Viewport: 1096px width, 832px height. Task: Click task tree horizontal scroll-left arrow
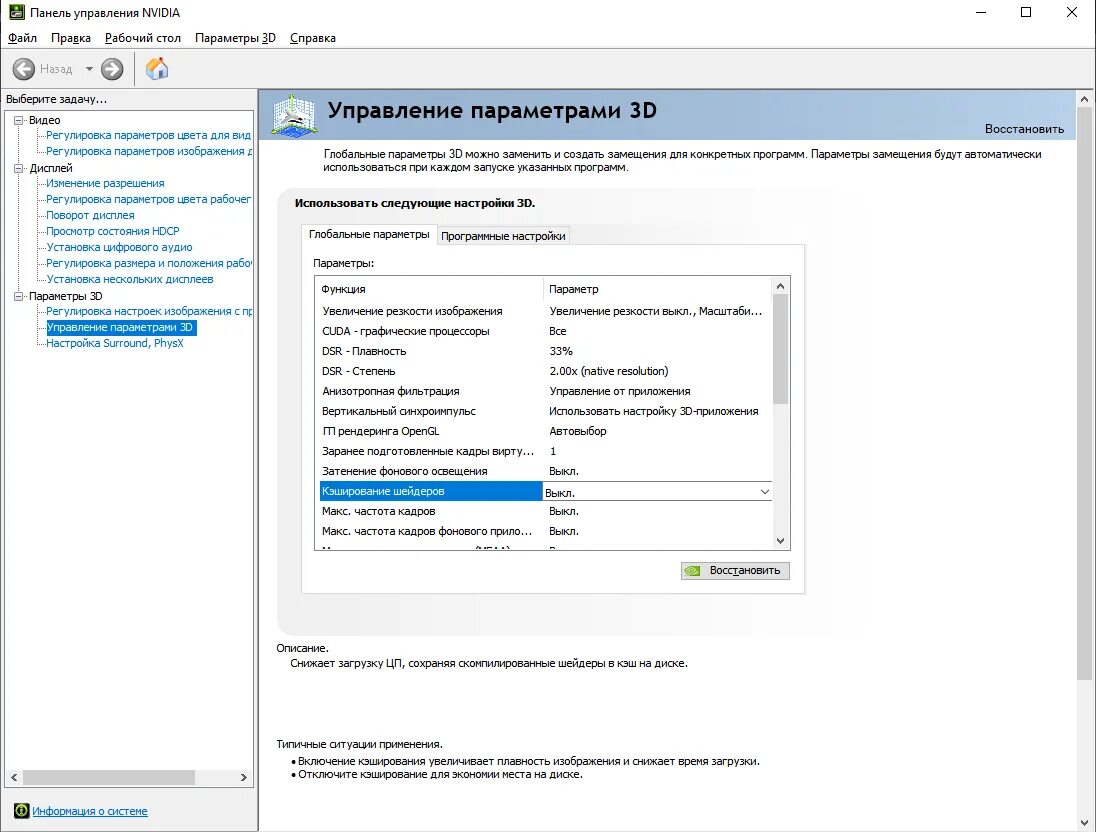14,777
